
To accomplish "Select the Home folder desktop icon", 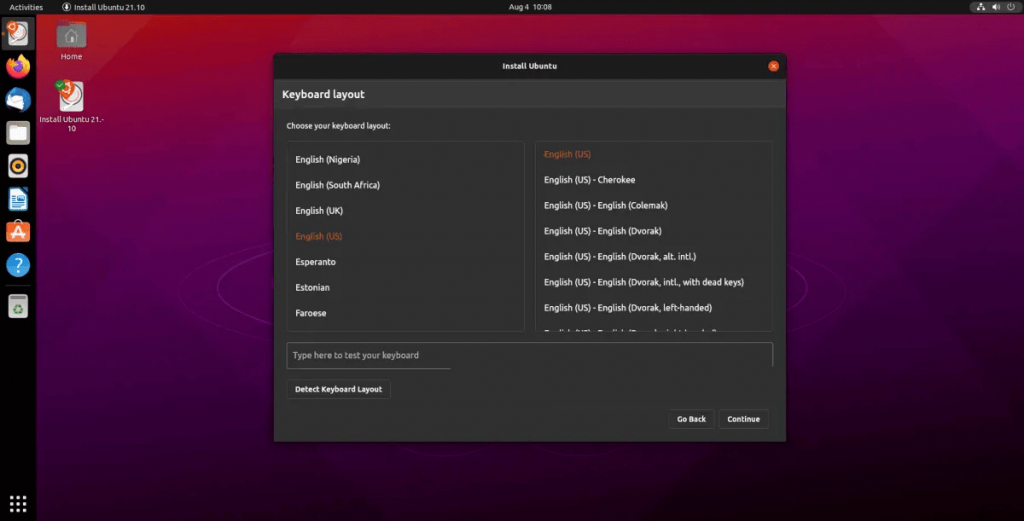I will (x=71, y=40).
